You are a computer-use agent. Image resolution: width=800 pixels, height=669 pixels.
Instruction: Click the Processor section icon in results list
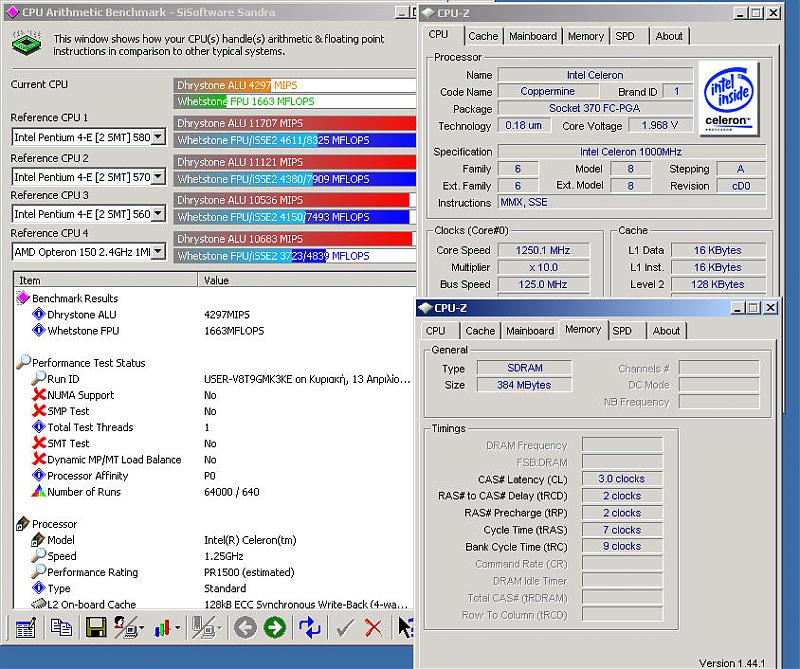point(23,524)
